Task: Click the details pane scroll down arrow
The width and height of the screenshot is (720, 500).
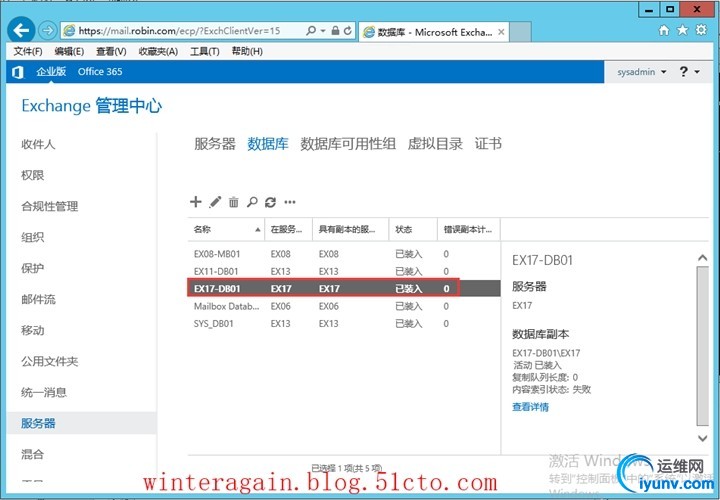Action: point(703,438)
